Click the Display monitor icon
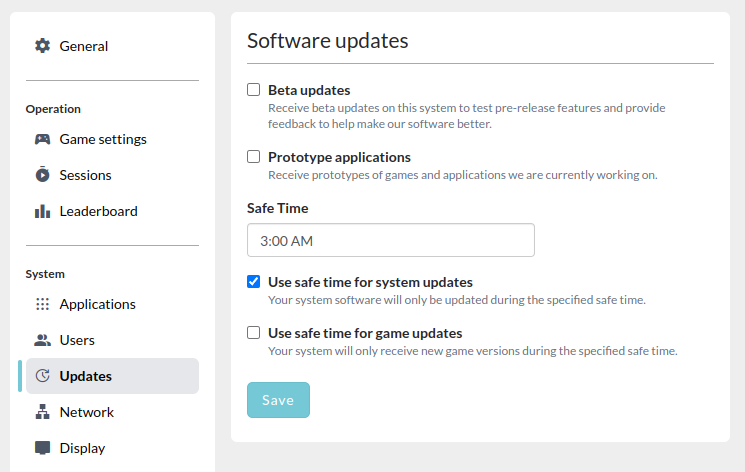 click(x=42, y=447)
